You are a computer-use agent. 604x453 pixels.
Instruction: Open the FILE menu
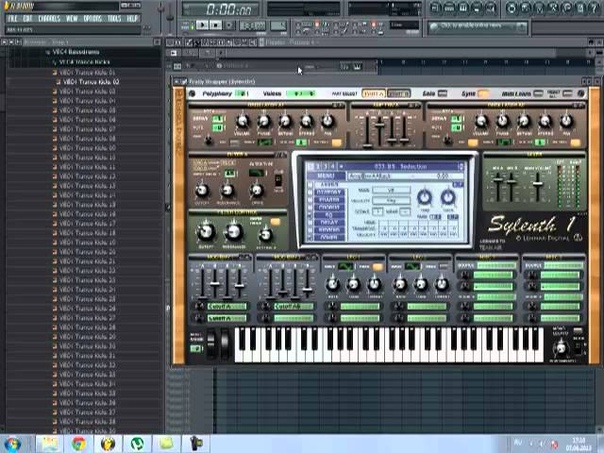[13, 18]
